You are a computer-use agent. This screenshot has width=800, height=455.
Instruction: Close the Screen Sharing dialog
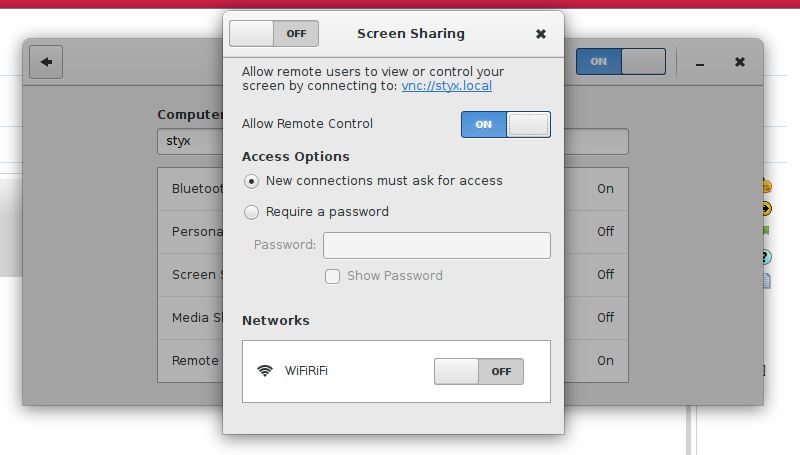541,34
